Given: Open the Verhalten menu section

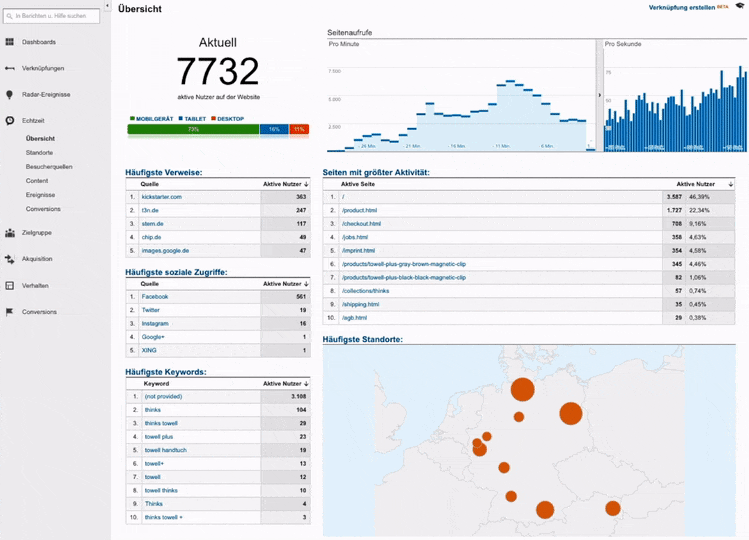Looking at the screenshot, I should pyautogui.click(x=35, y=286).
